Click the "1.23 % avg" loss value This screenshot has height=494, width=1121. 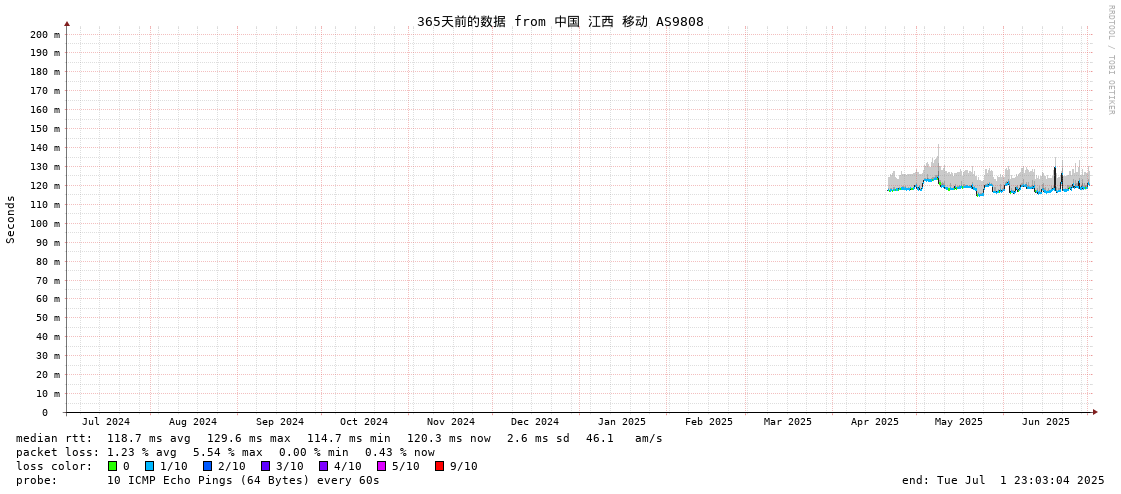(x=142, y=453)
